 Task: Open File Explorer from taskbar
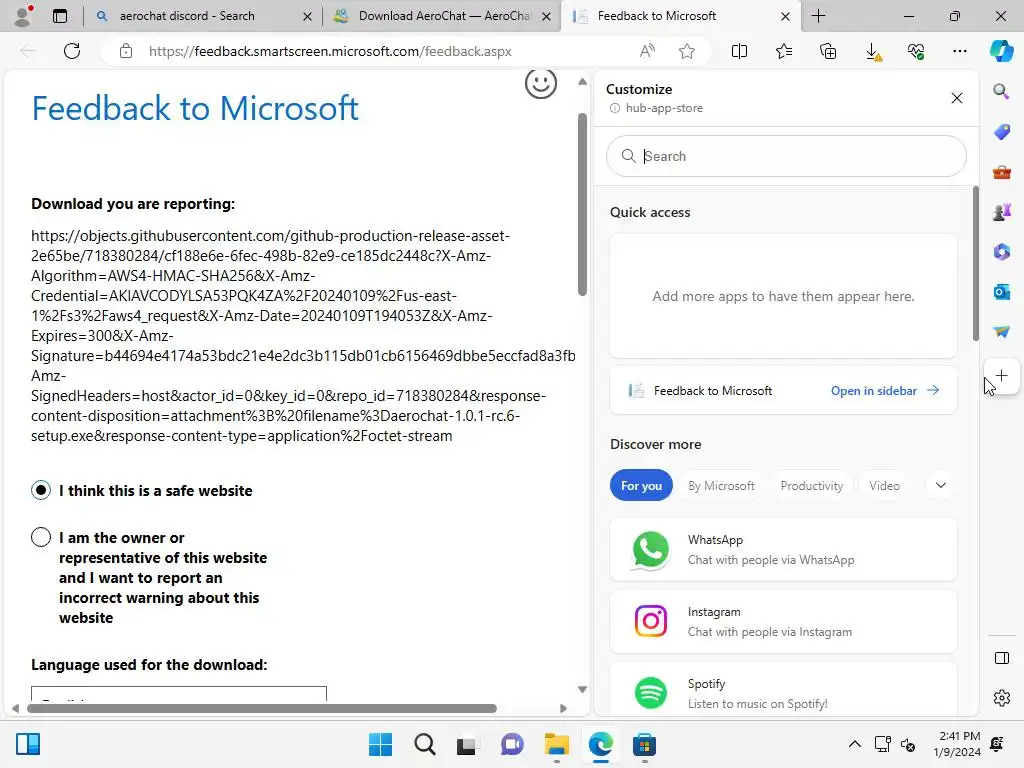556,744
